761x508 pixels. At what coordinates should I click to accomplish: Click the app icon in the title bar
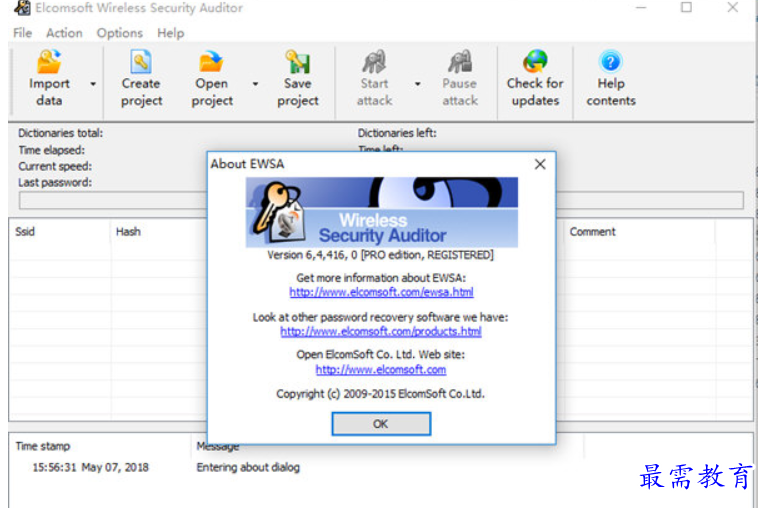(x=22, y=8)
